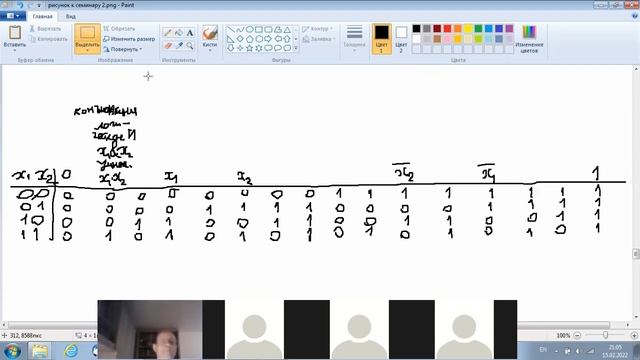The width and height of the screenshot is (640, 360).
Task: Click the zoom slider handle
Action: [x=605, y=335]
